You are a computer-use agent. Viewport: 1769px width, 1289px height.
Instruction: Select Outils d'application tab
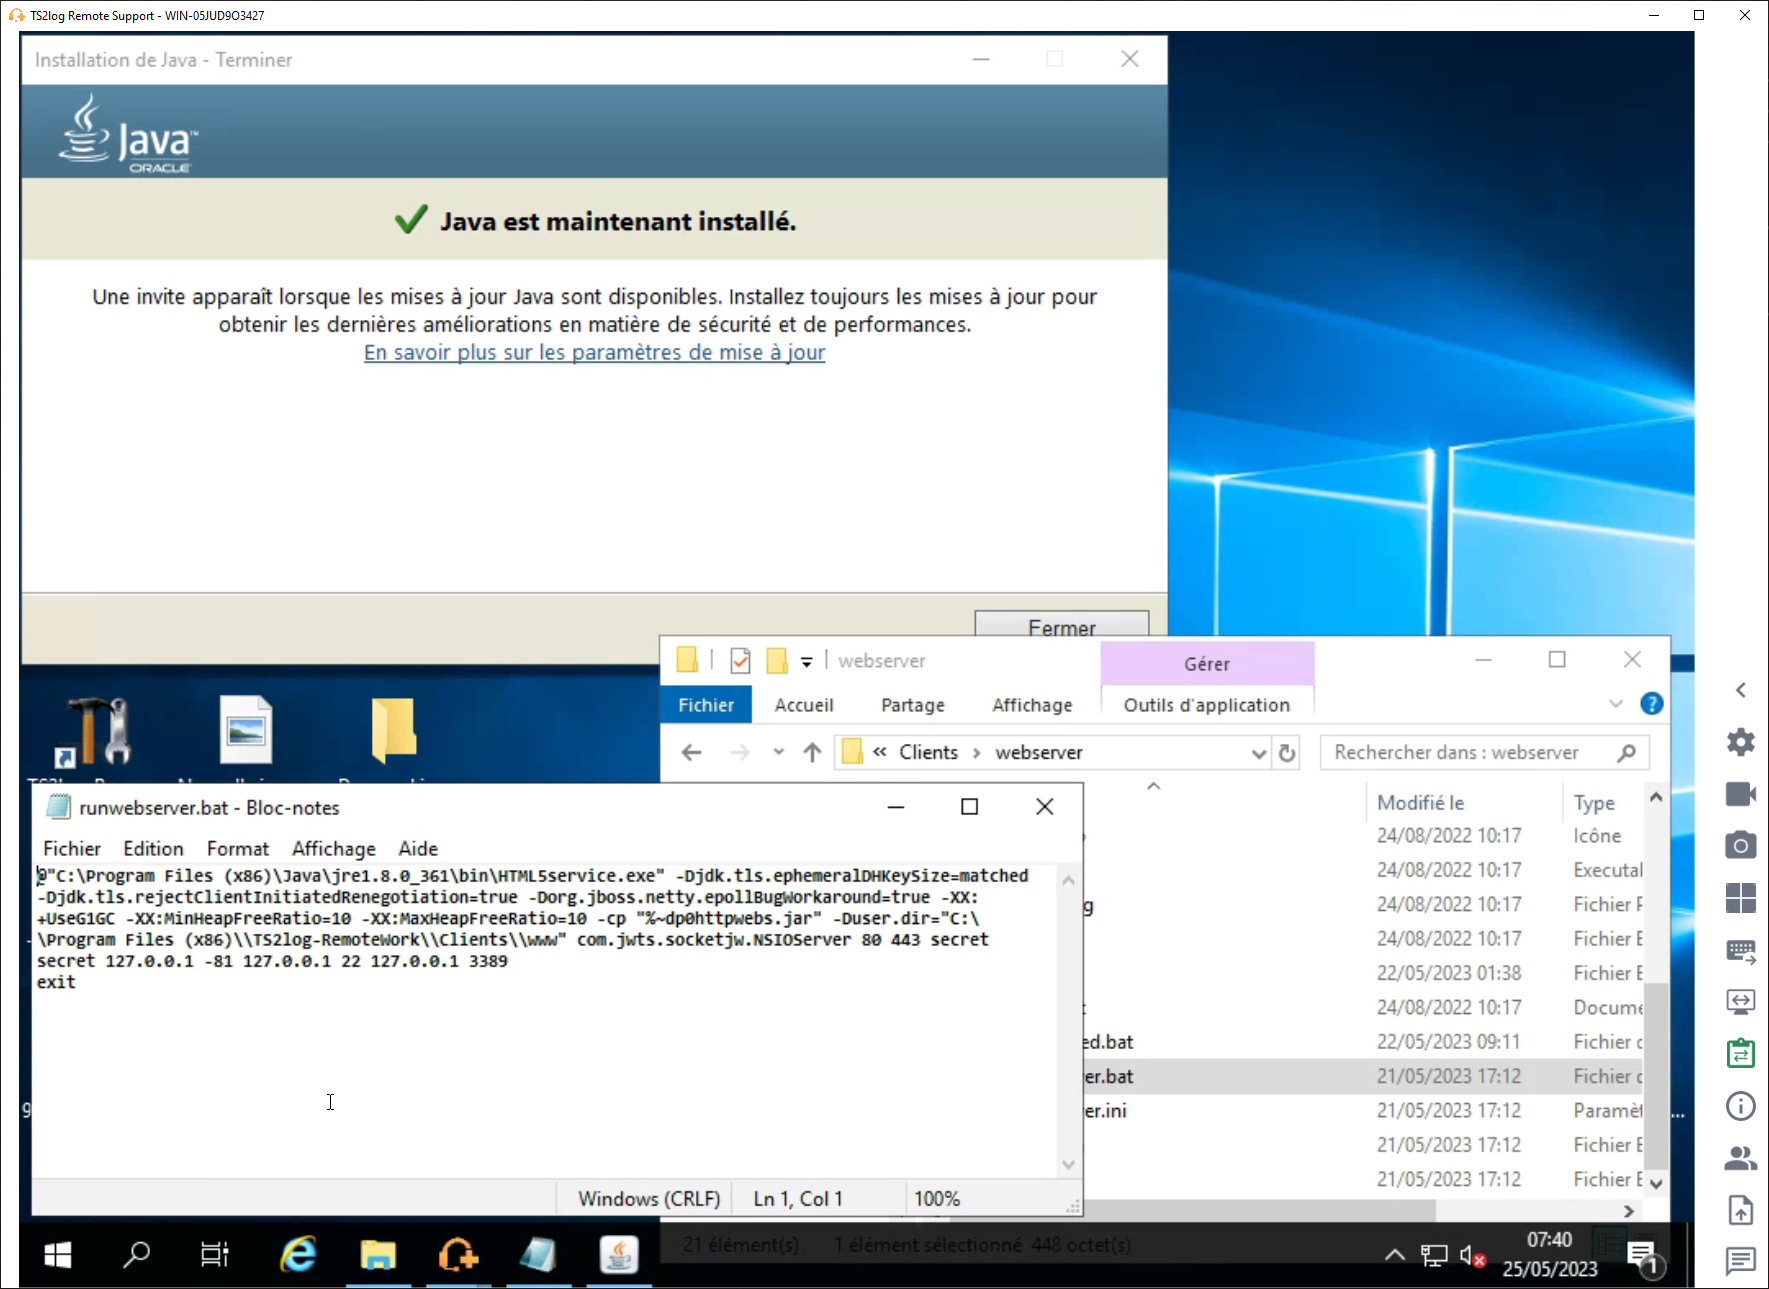click(x=1207, y=705)
